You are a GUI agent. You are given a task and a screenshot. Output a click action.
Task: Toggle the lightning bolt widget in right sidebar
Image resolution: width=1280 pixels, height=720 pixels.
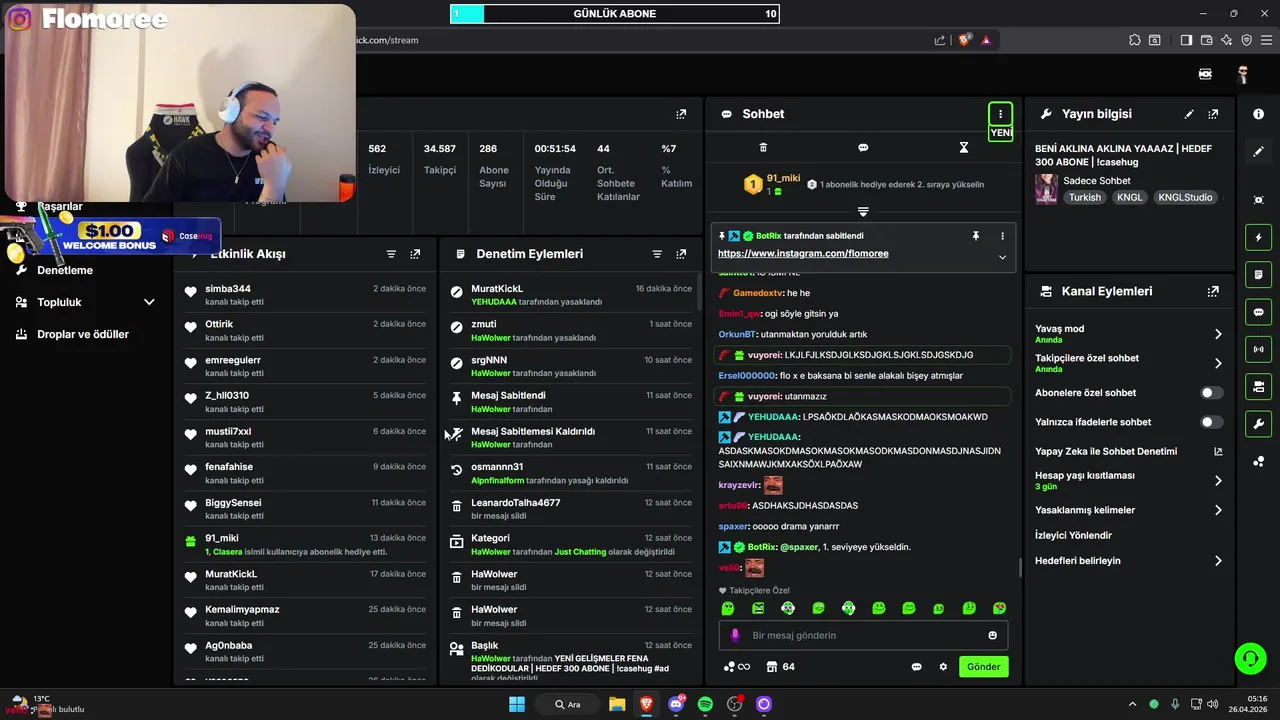point(1258,238)
